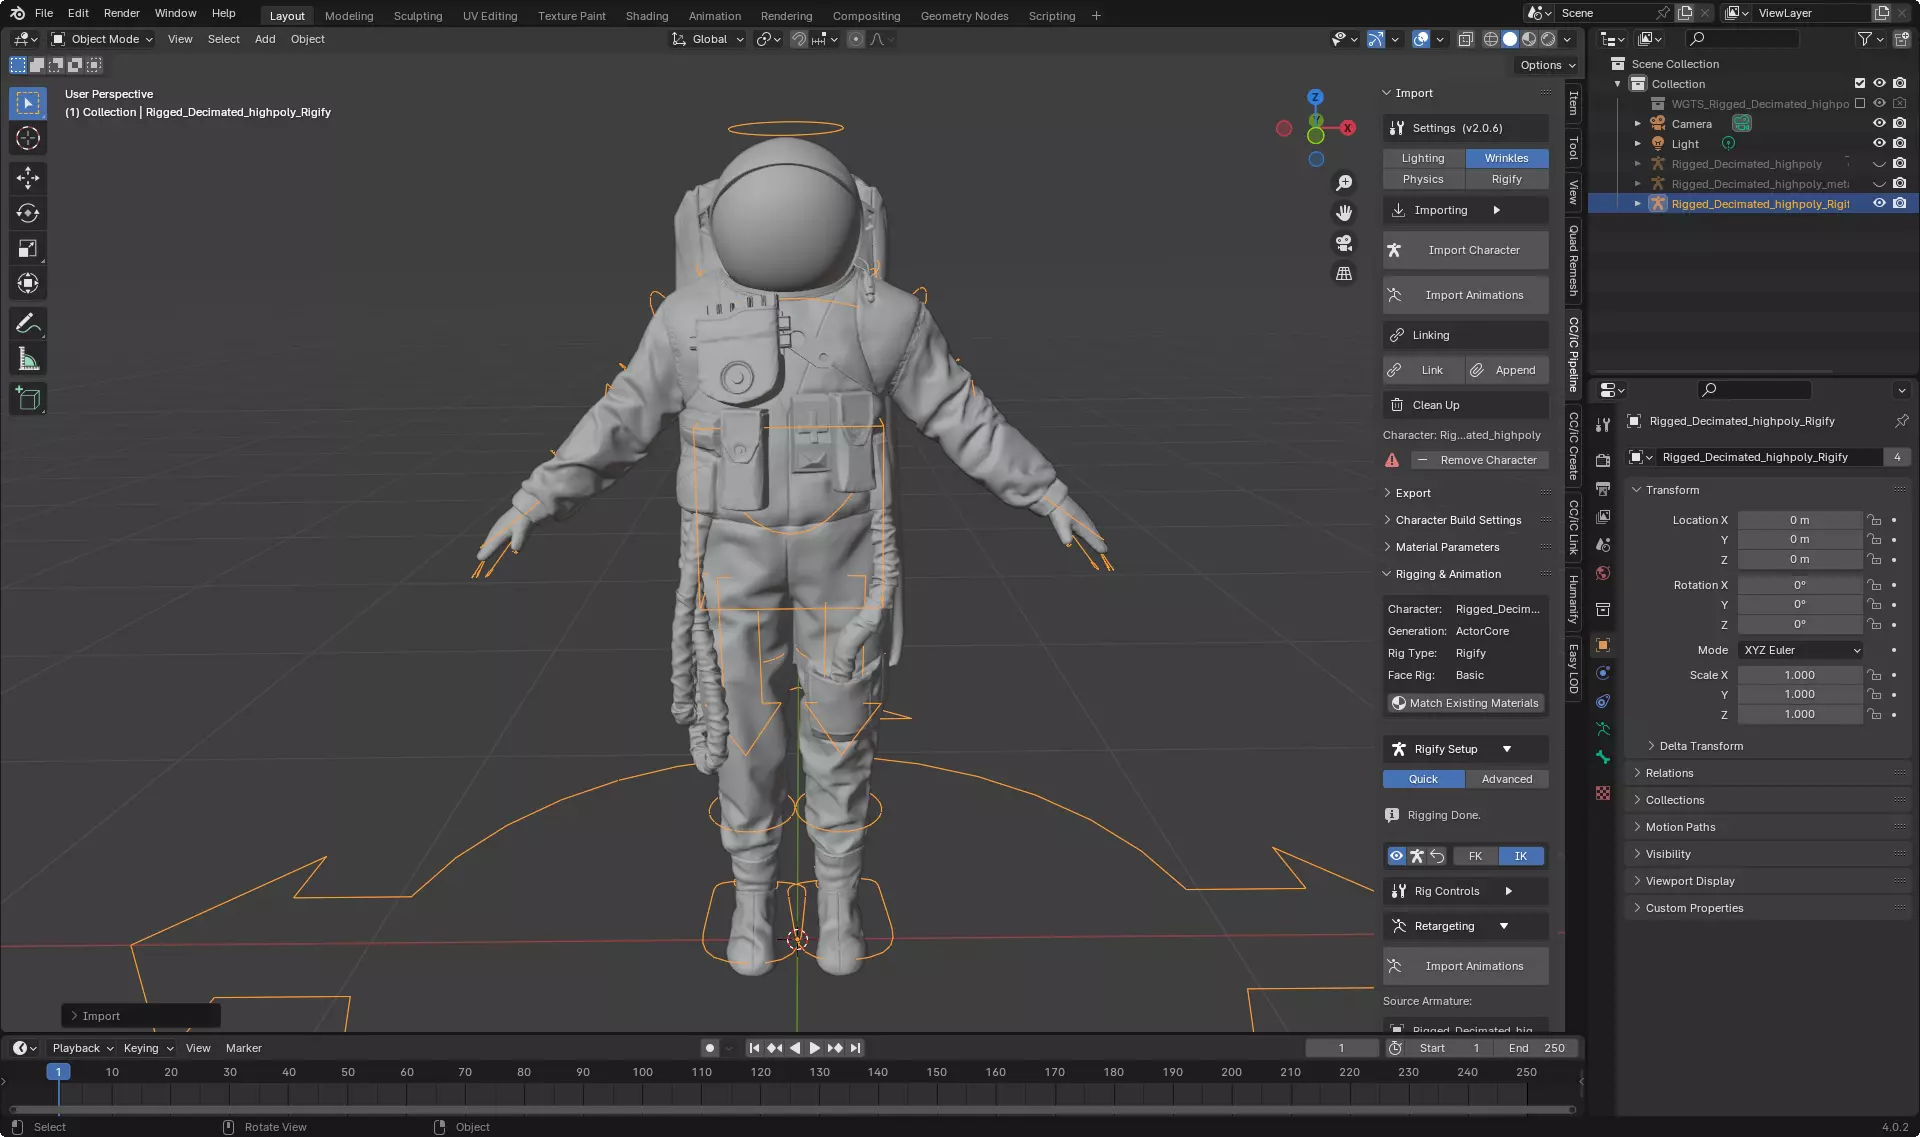Click the Import Character button
Image resolution: width=1920 pixels, height=1137 pixels.
click(x=1466, y=250)
